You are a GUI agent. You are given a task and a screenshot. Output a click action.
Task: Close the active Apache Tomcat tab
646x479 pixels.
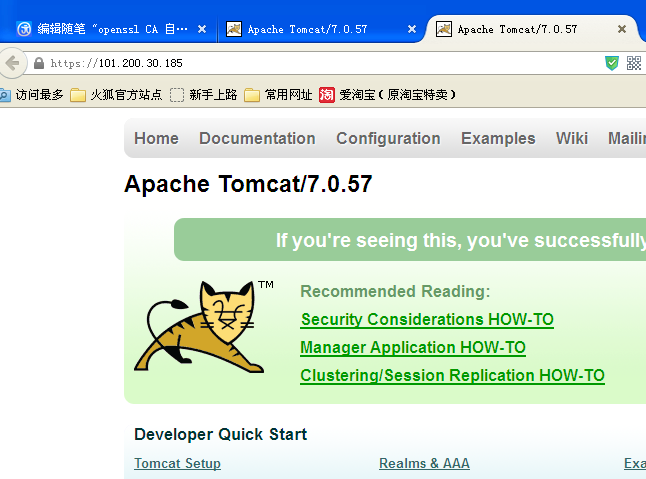[622, 29]
